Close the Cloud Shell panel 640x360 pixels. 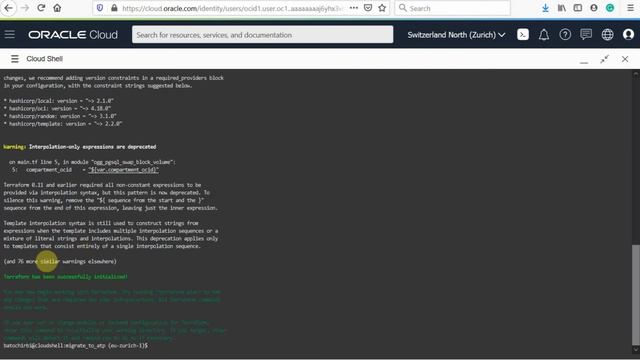(625, 59)
